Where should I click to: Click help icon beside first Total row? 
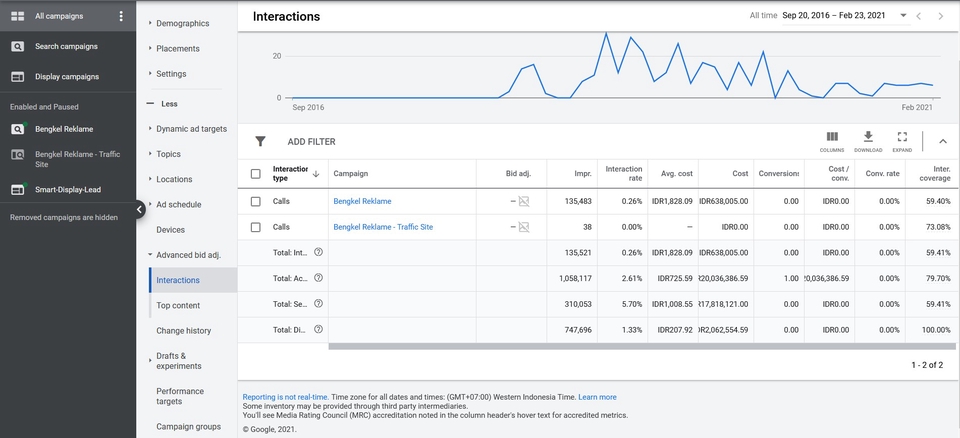[x=319, y=253]
